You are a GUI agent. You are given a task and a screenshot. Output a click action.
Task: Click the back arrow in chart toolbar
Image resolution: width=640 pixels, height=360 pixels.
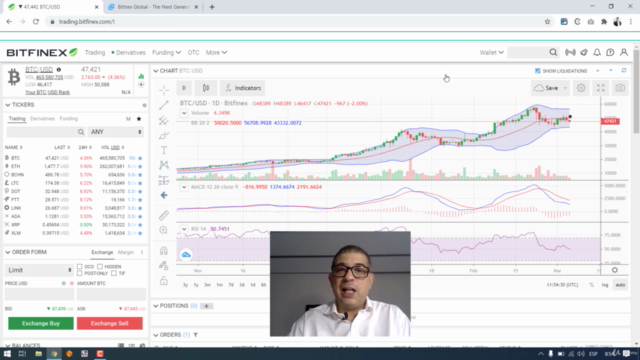point(164,195)
